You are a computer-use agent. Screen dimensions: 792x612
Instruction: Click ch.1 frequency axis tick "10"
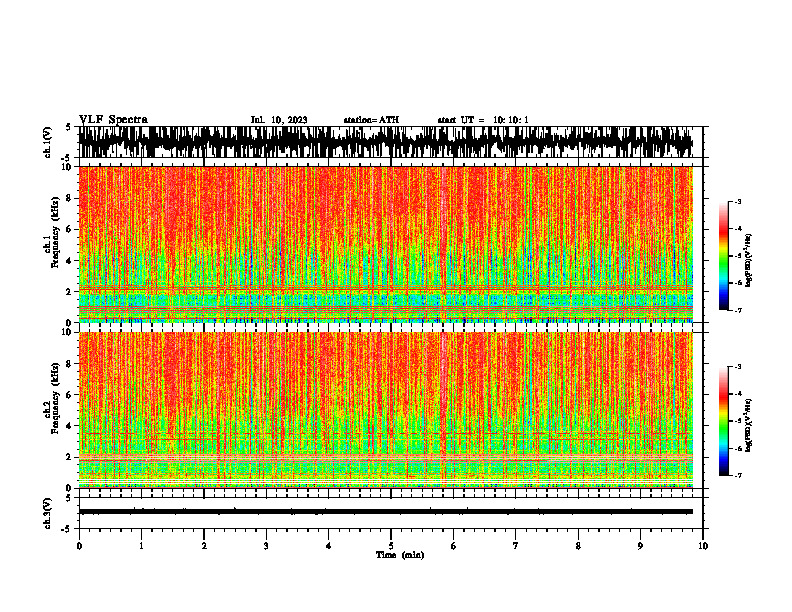[x=67, y=167]
